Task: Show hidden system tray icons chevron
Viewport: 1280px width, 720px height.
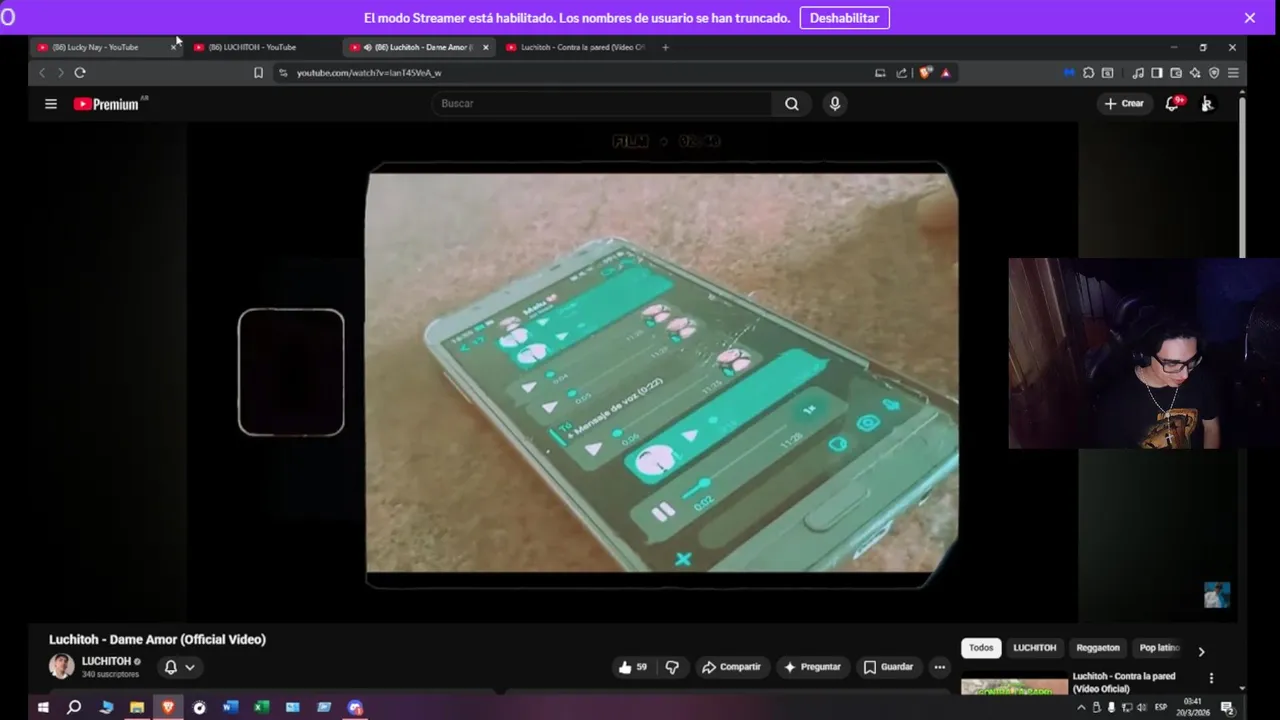Action: pyautogui.click(x=1081, y=707)
